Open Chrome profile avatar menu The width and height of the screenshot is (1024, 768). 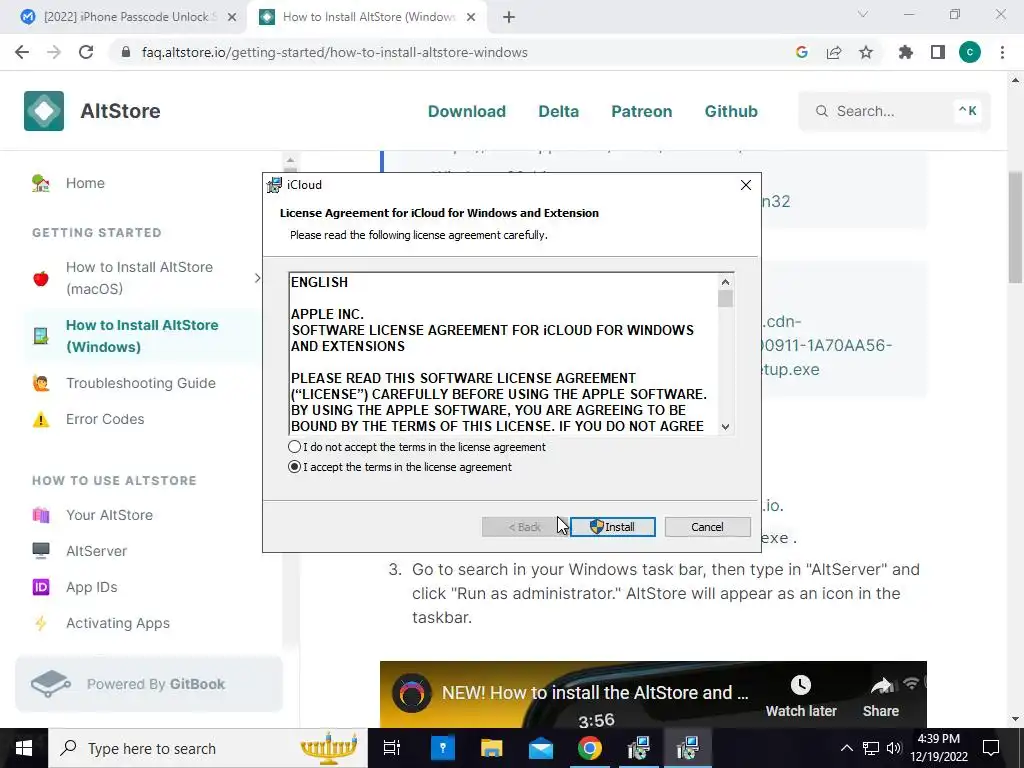coord(970,52)
